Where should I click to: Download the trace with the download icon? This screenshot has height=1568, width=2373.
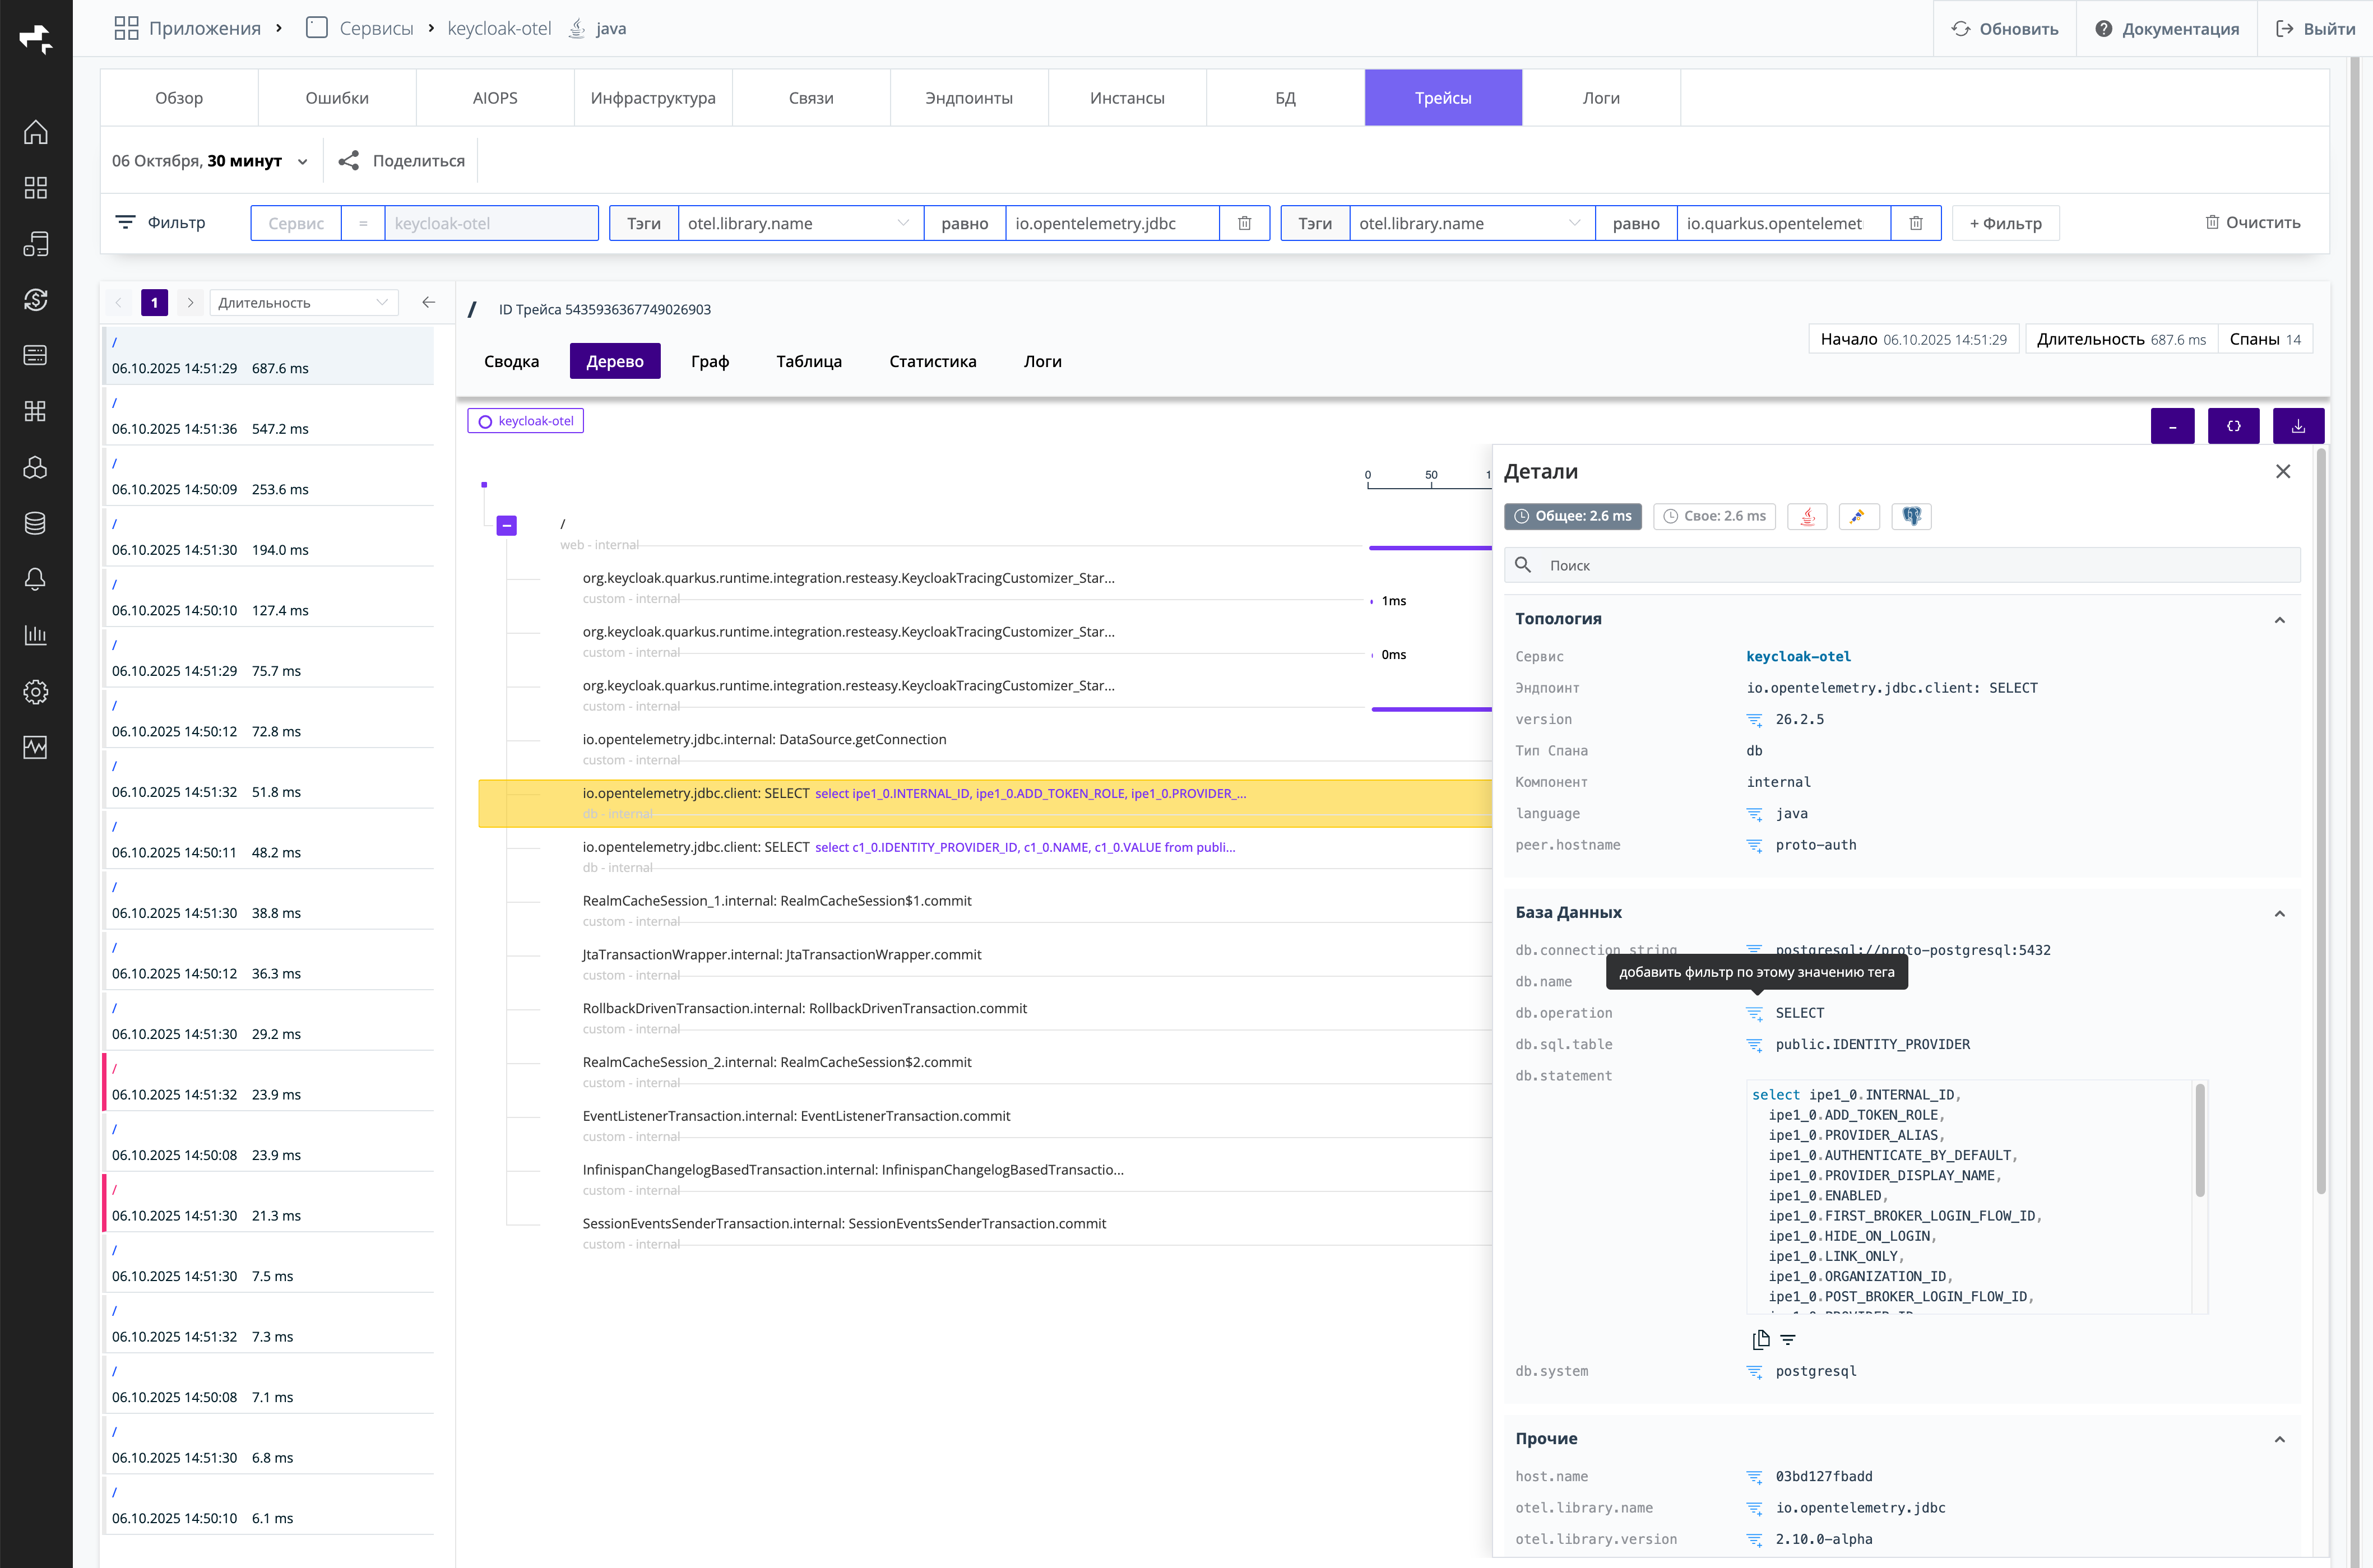click(x=2298, y=426)
